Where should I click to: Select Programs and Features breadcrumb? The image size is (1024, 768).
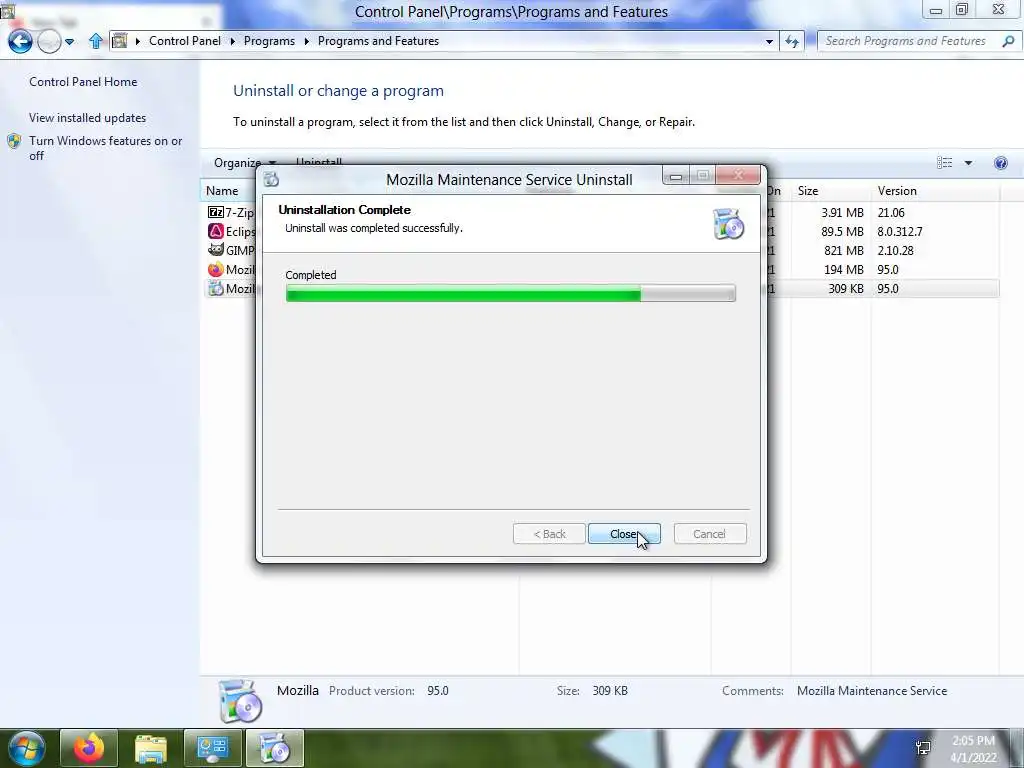click(x=378, y=40)
